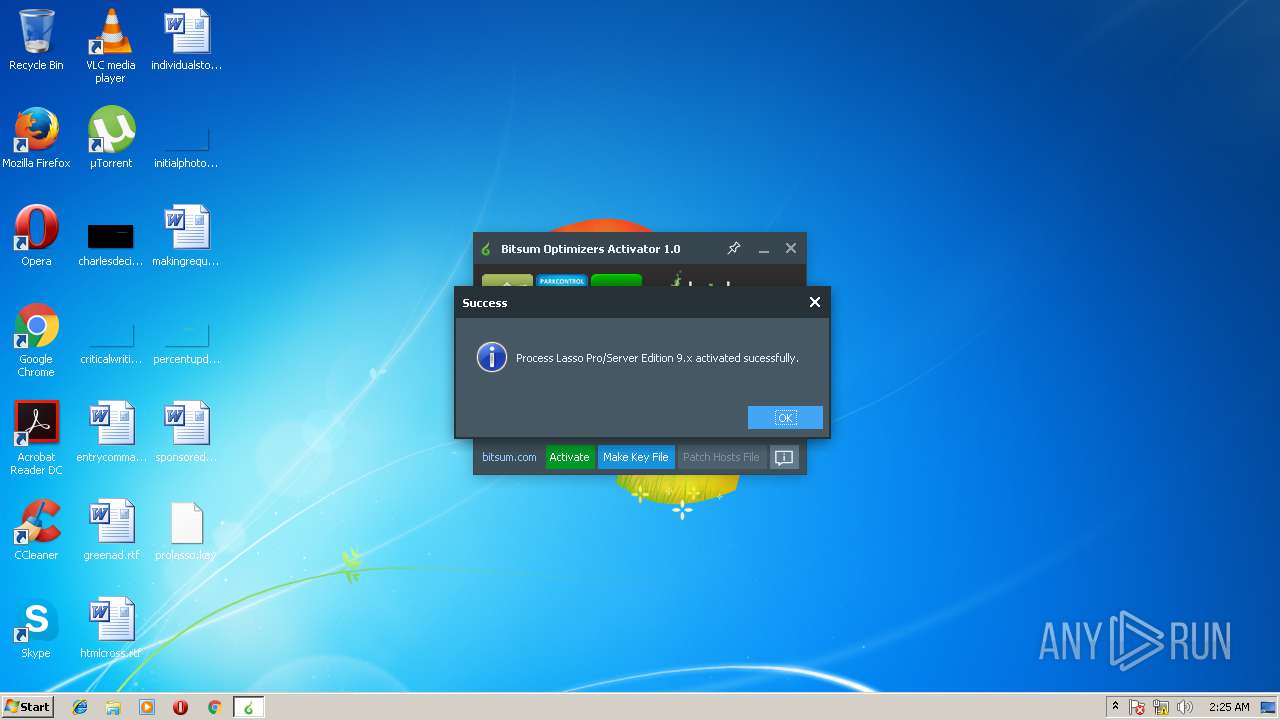Open Internet Explorer from taskbar
This screenshot has height=720, width=1280.
pos(80,707)
